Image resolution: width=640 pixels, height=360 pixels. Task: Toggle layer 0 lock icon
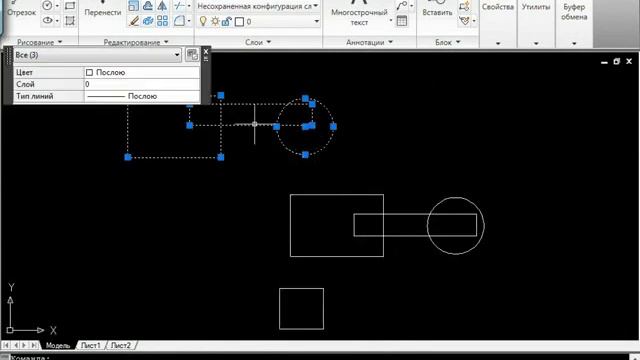pyautogui.click(x=227, y=22)
